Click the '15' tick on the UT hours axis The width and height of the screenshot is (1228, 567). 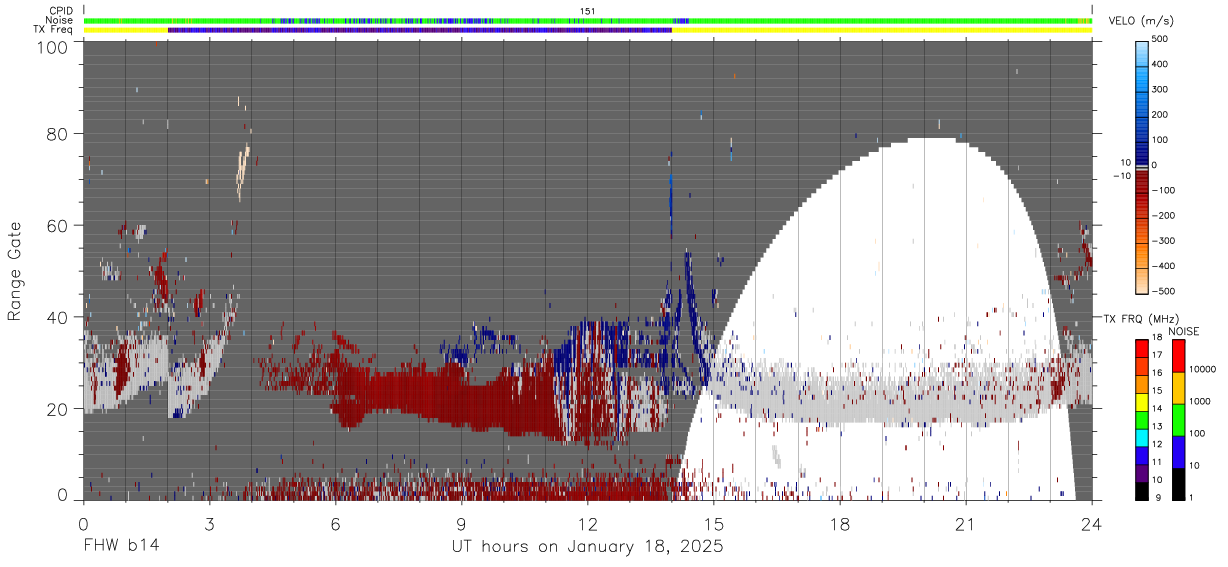pyautogui.click(x=714, y=523)
